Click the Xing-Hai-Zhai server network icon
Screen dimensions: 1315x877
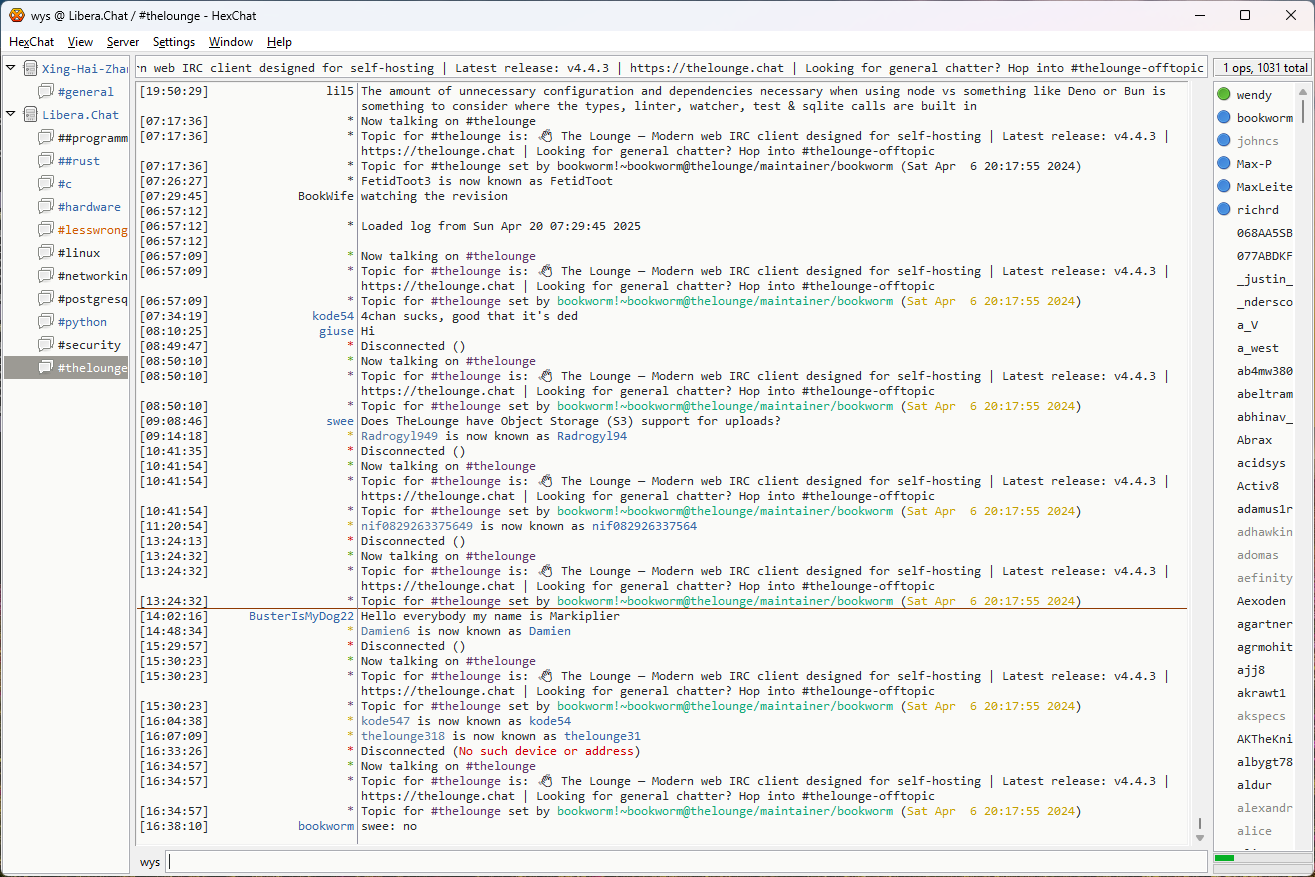[x=30, y=69]
